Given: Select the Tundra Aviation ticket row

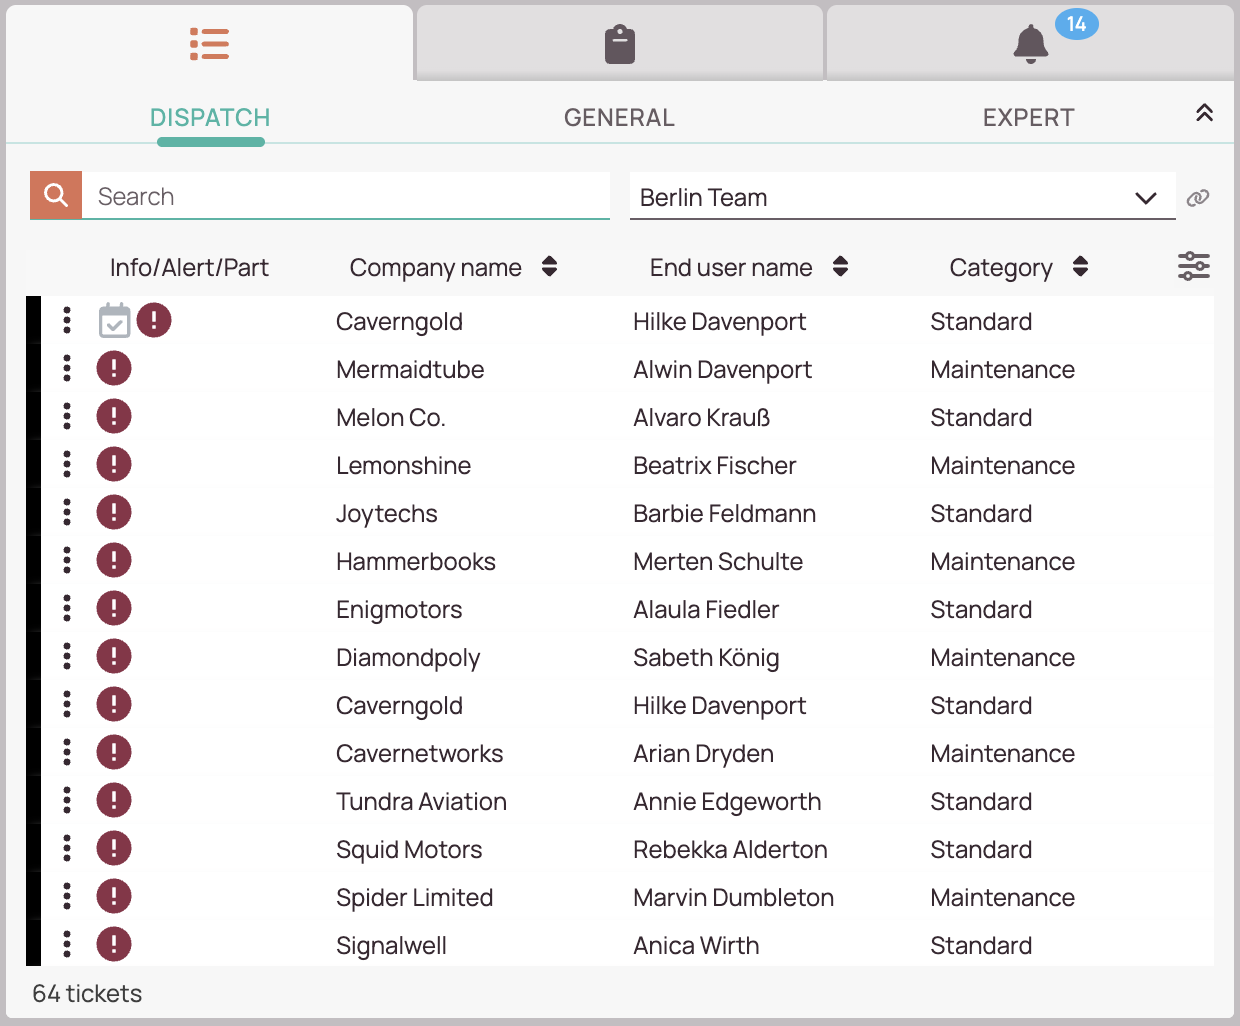Looking at the screenshot, I should [421, 802].
